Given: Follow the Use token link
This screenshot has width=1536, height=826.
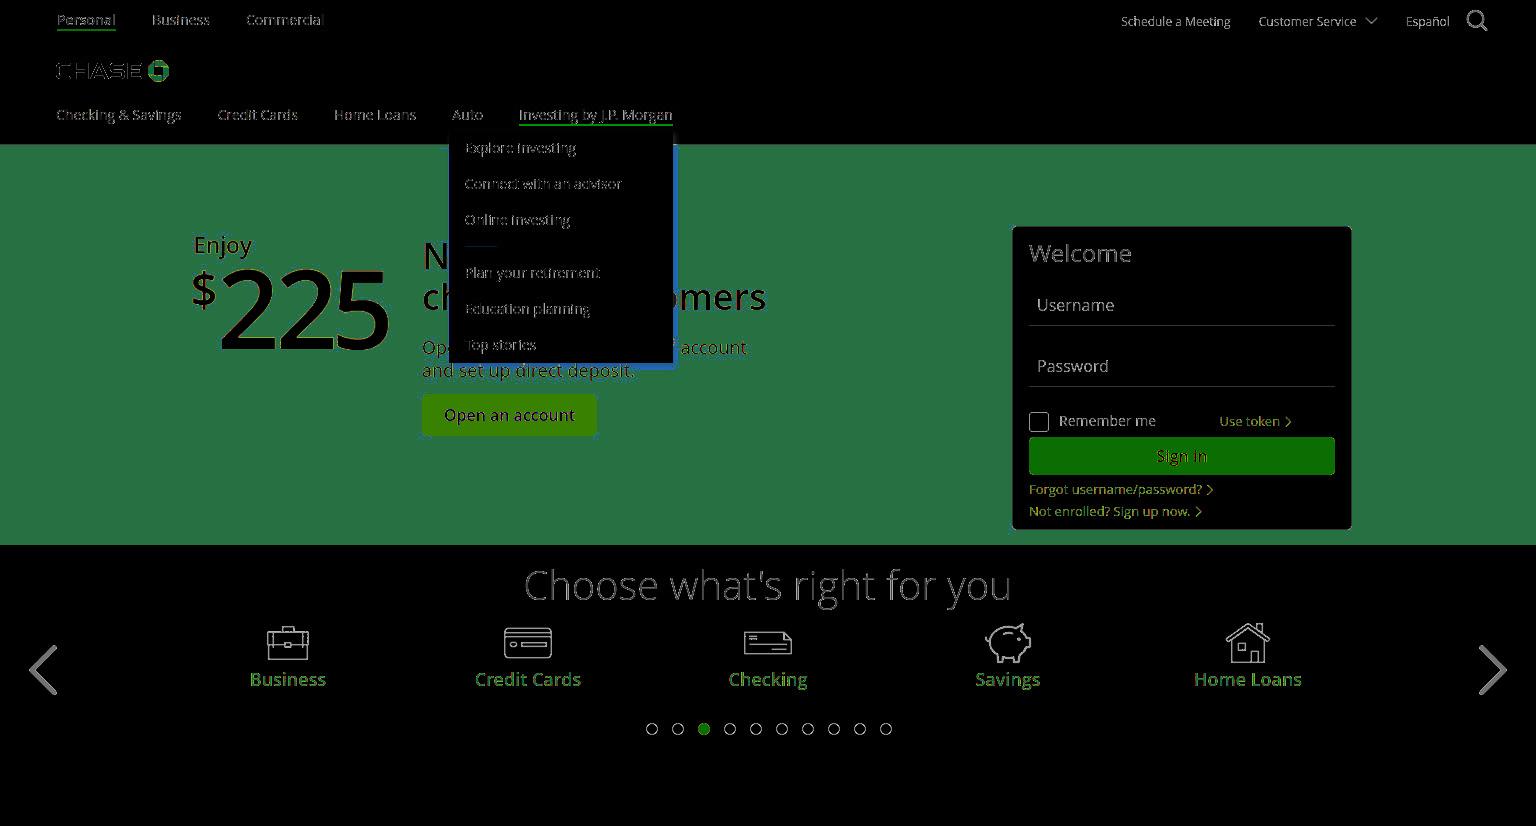Looking at the screenshot, I should point(1255,421).
